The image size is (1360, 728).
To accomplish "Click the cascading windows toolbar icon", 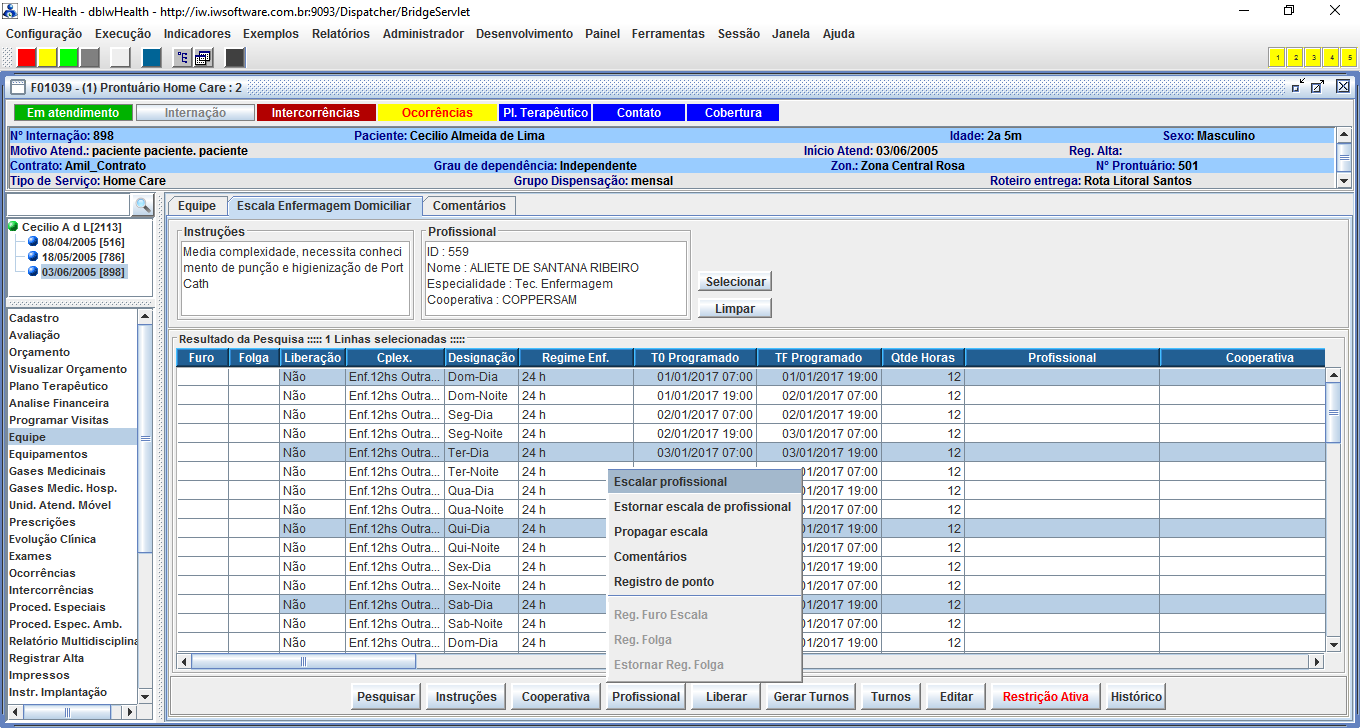I will (203, 57).
